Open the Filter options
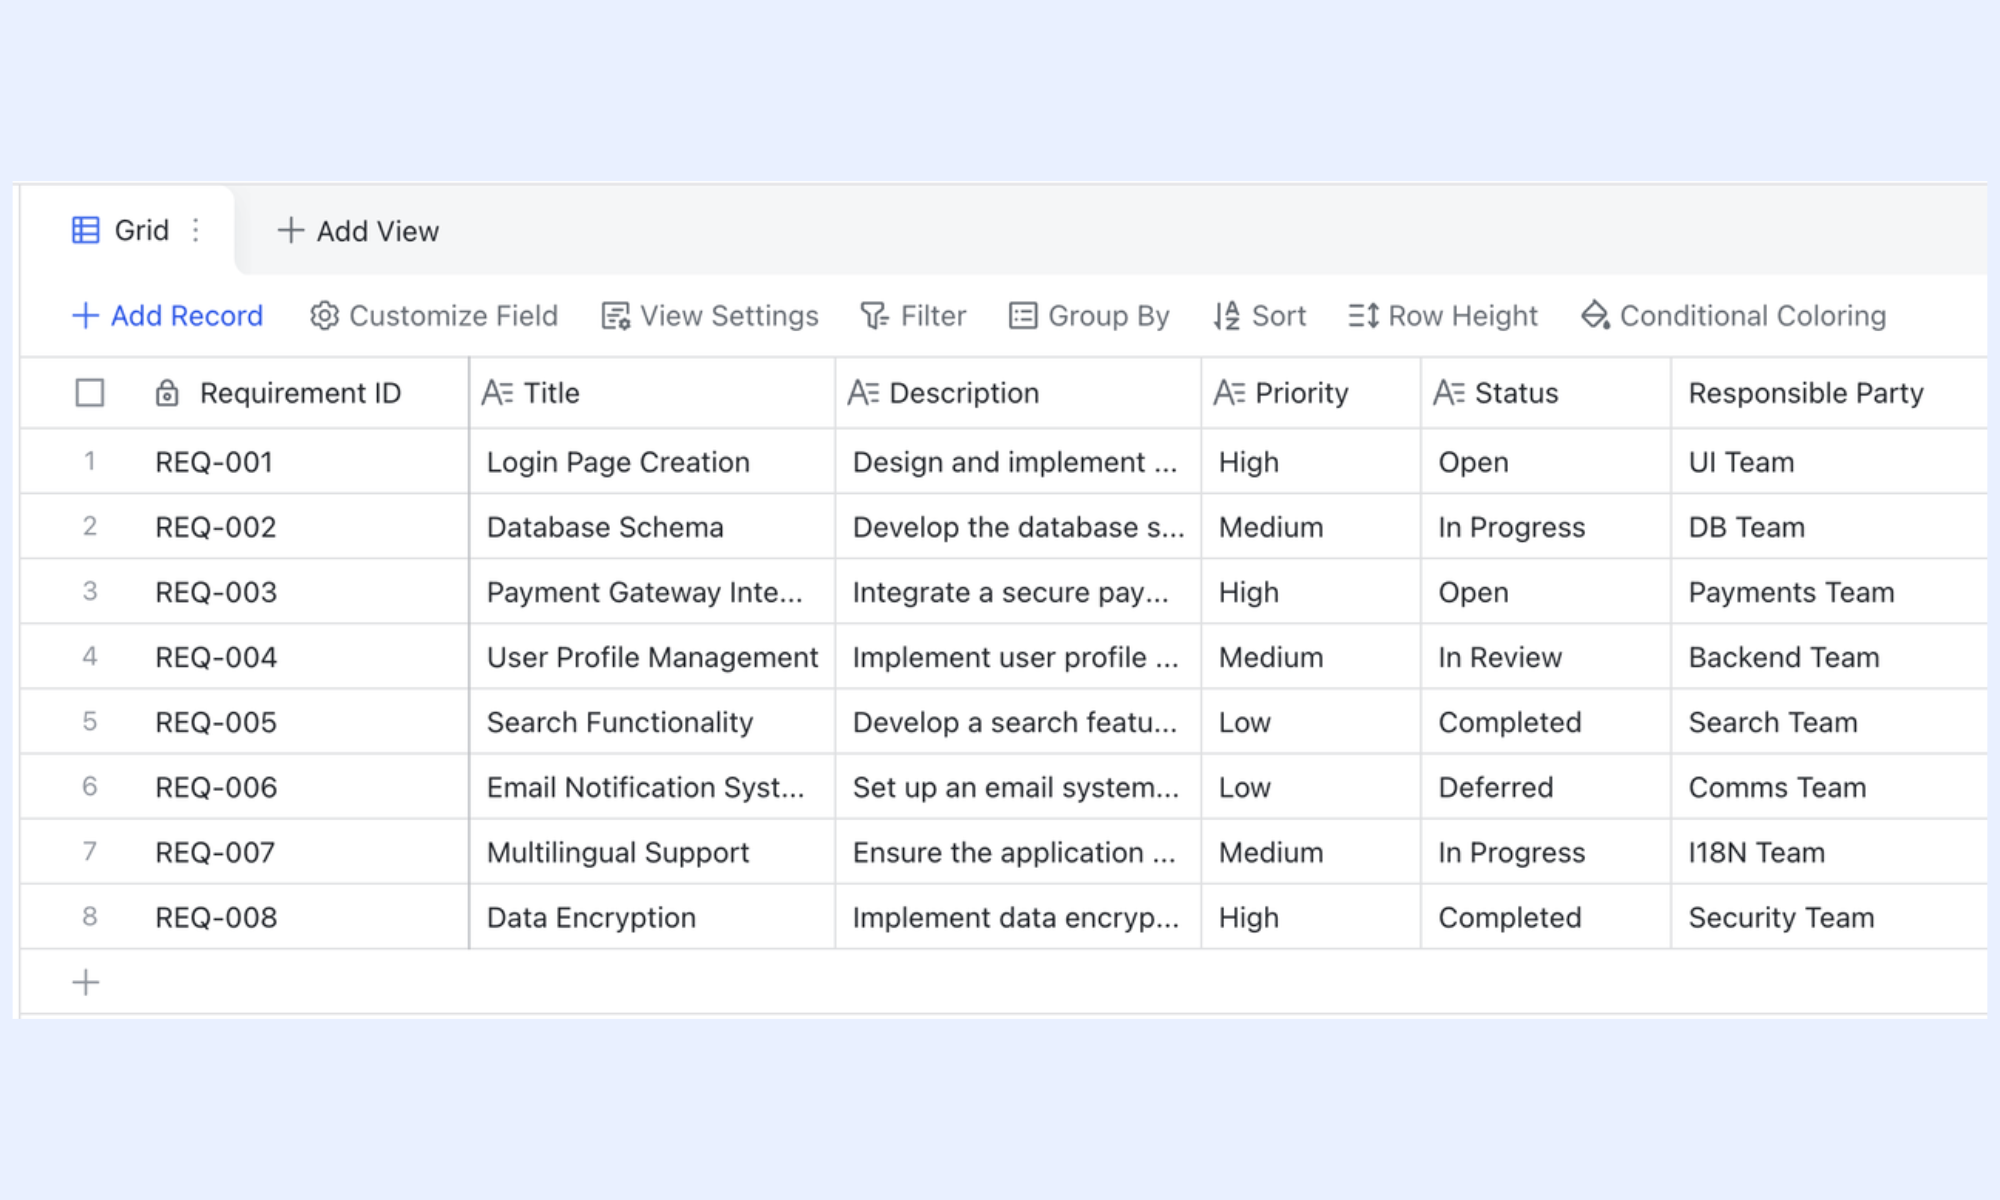This screenshot has width=2000, height=1200. (x=914, y=316)
